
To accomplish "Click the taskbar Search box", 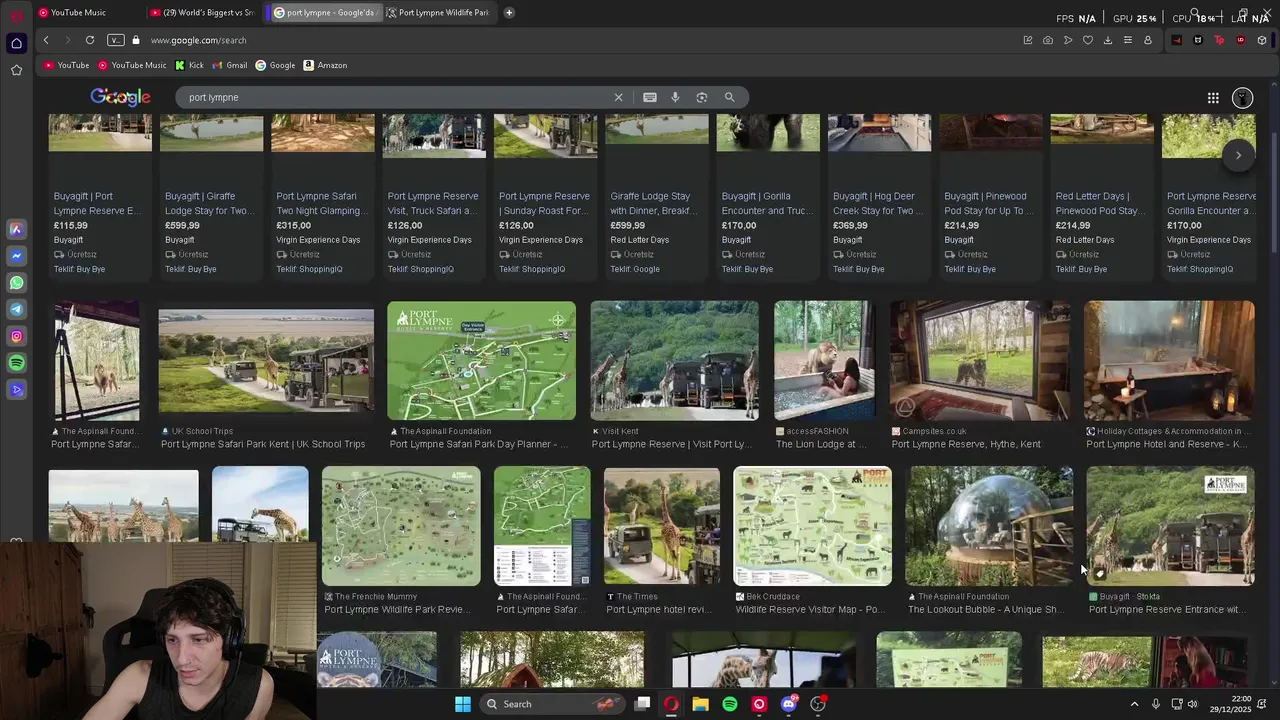I will [x=551, y=704].
